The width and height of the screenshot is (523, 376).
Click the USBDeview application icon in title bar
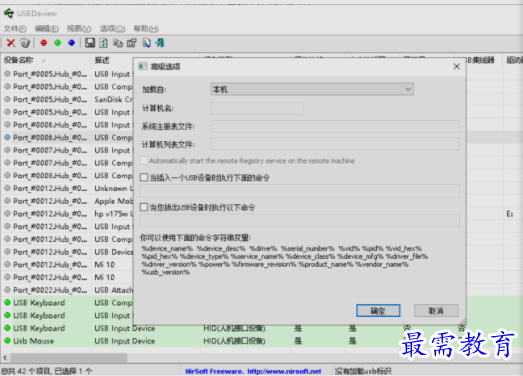9,13
